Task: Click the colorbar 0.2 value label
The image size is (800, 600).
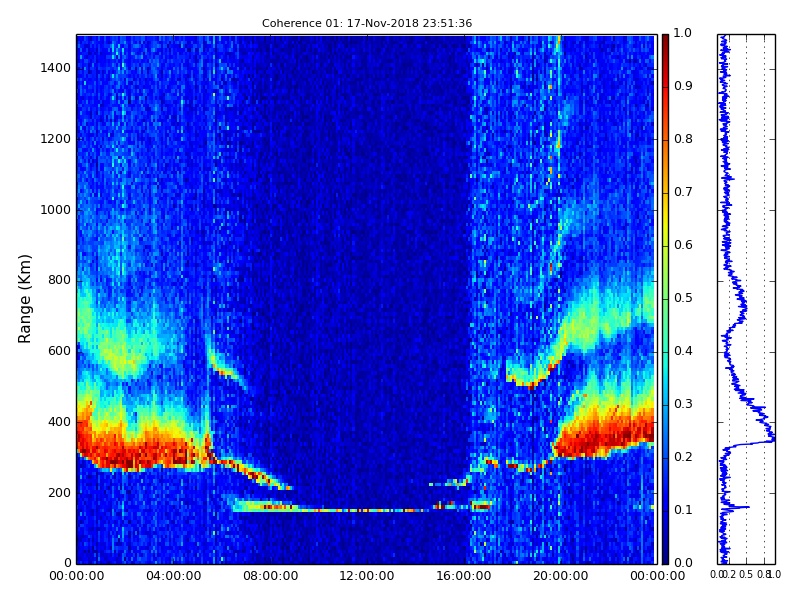Action: (683, 457)
